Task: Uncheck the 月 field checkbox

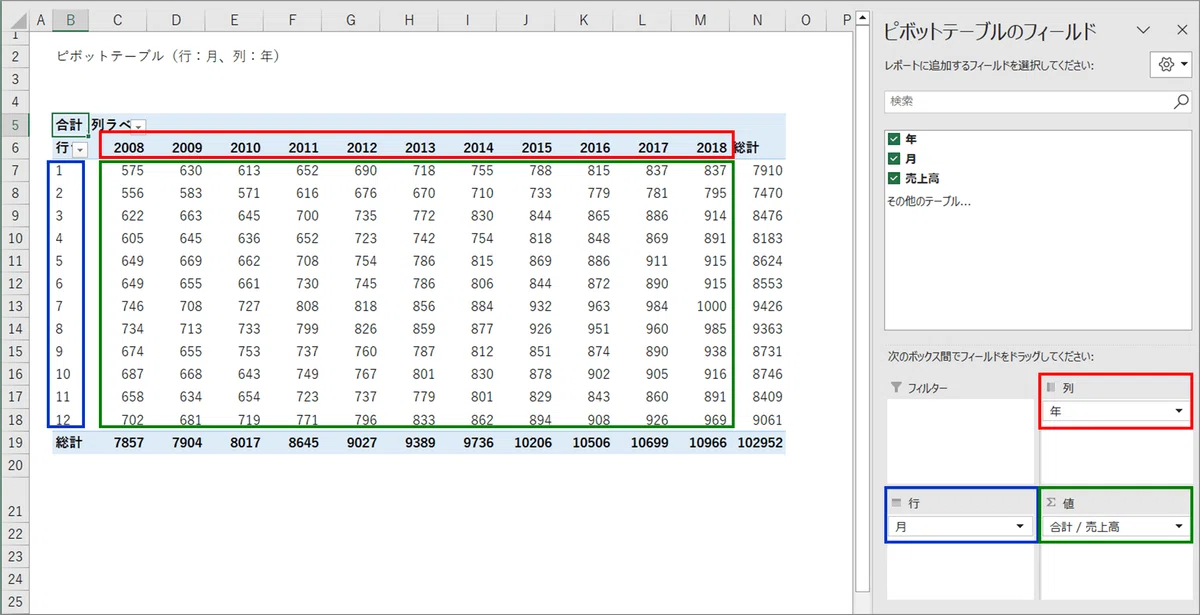Action: pos(894,158)
